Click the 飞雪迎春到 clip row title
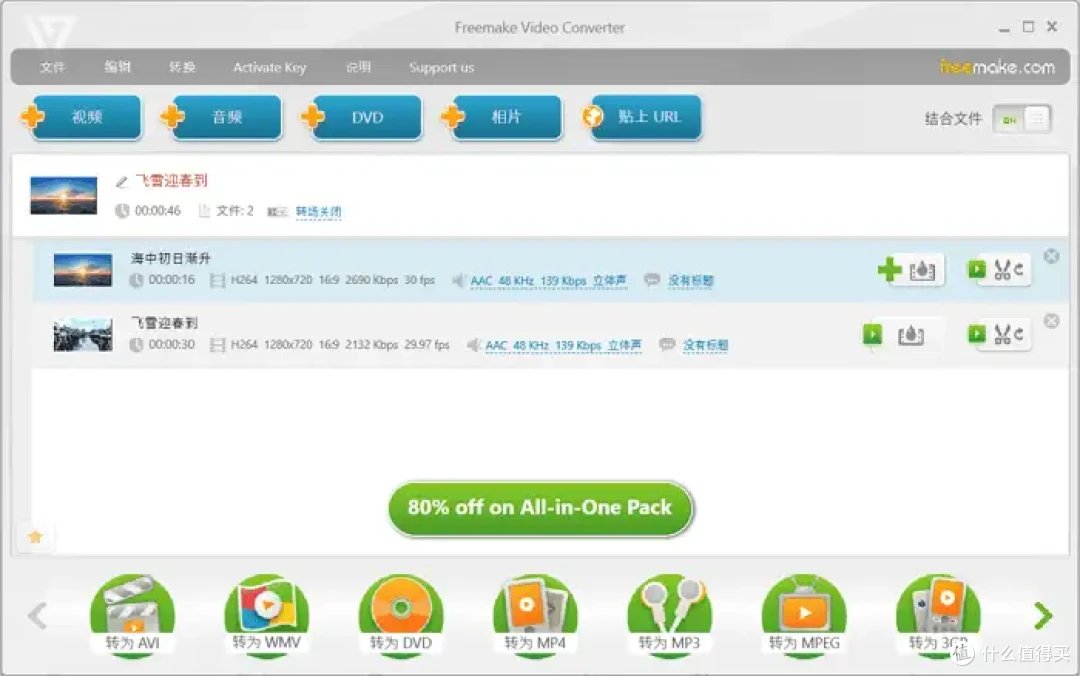Image resolution: width=1080 pixels, height=676 pixels. click(164, 322)
